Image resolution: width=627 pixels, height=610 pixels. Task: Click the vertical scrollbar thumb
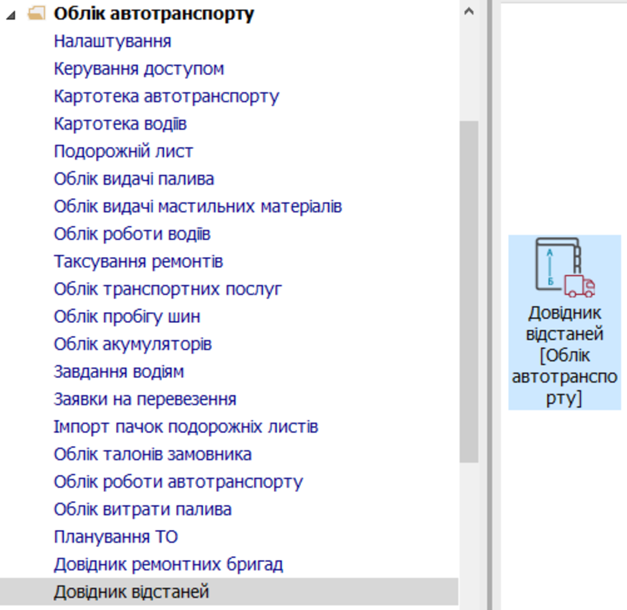pyautogui.click(x=469, y=292)
